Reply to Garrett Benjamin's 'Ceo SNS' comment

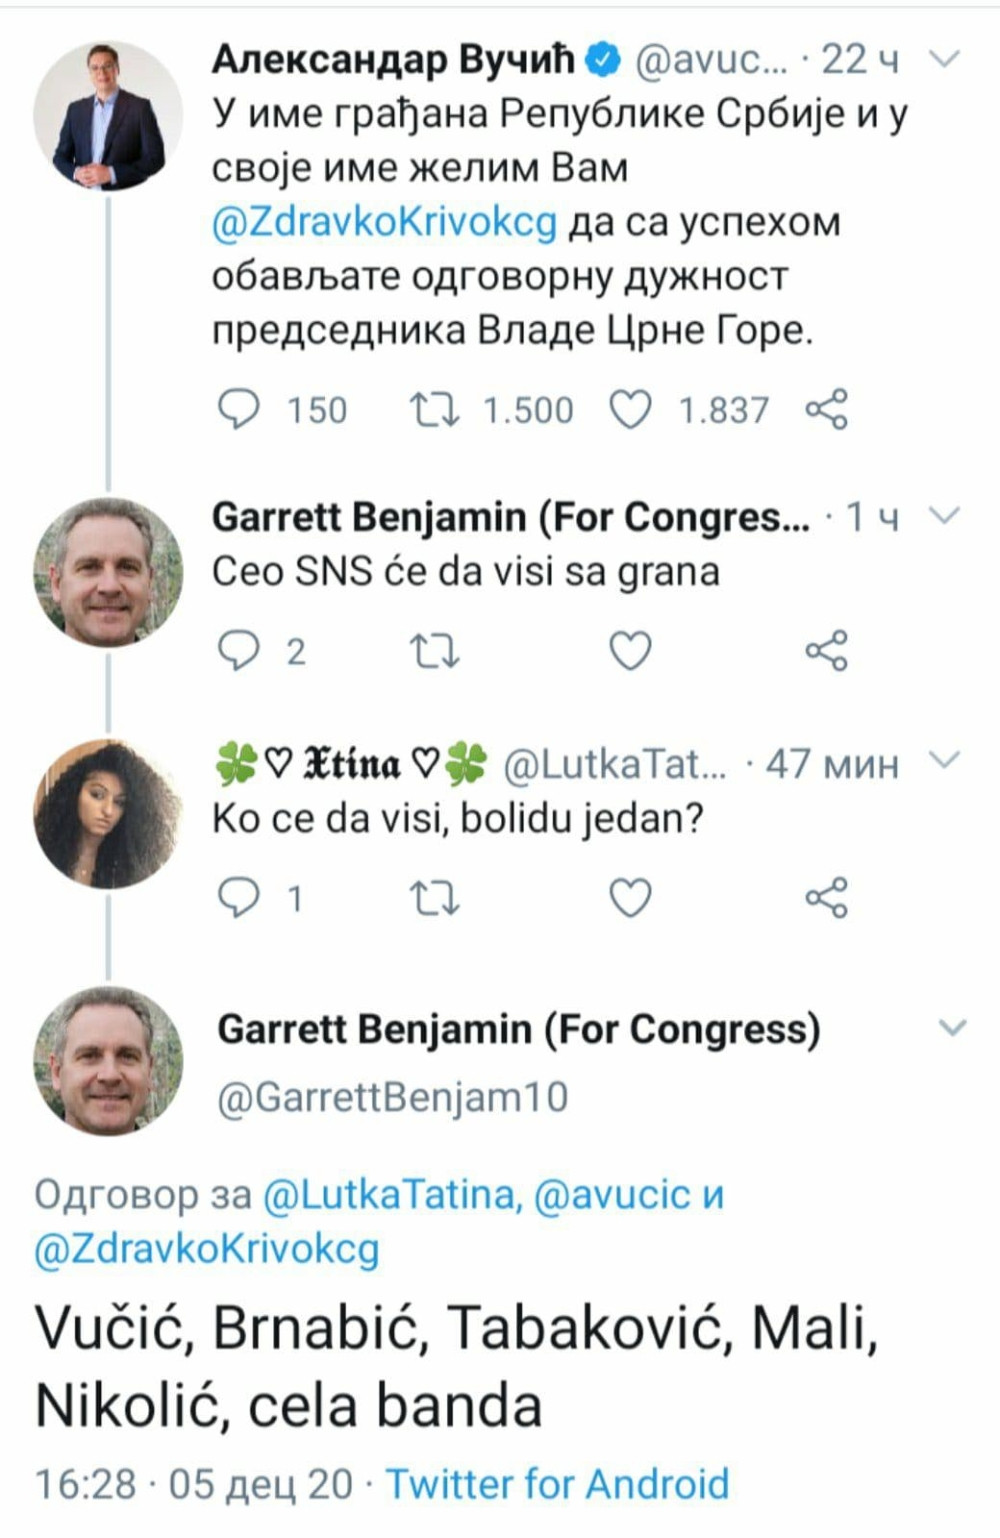point(237,651)
